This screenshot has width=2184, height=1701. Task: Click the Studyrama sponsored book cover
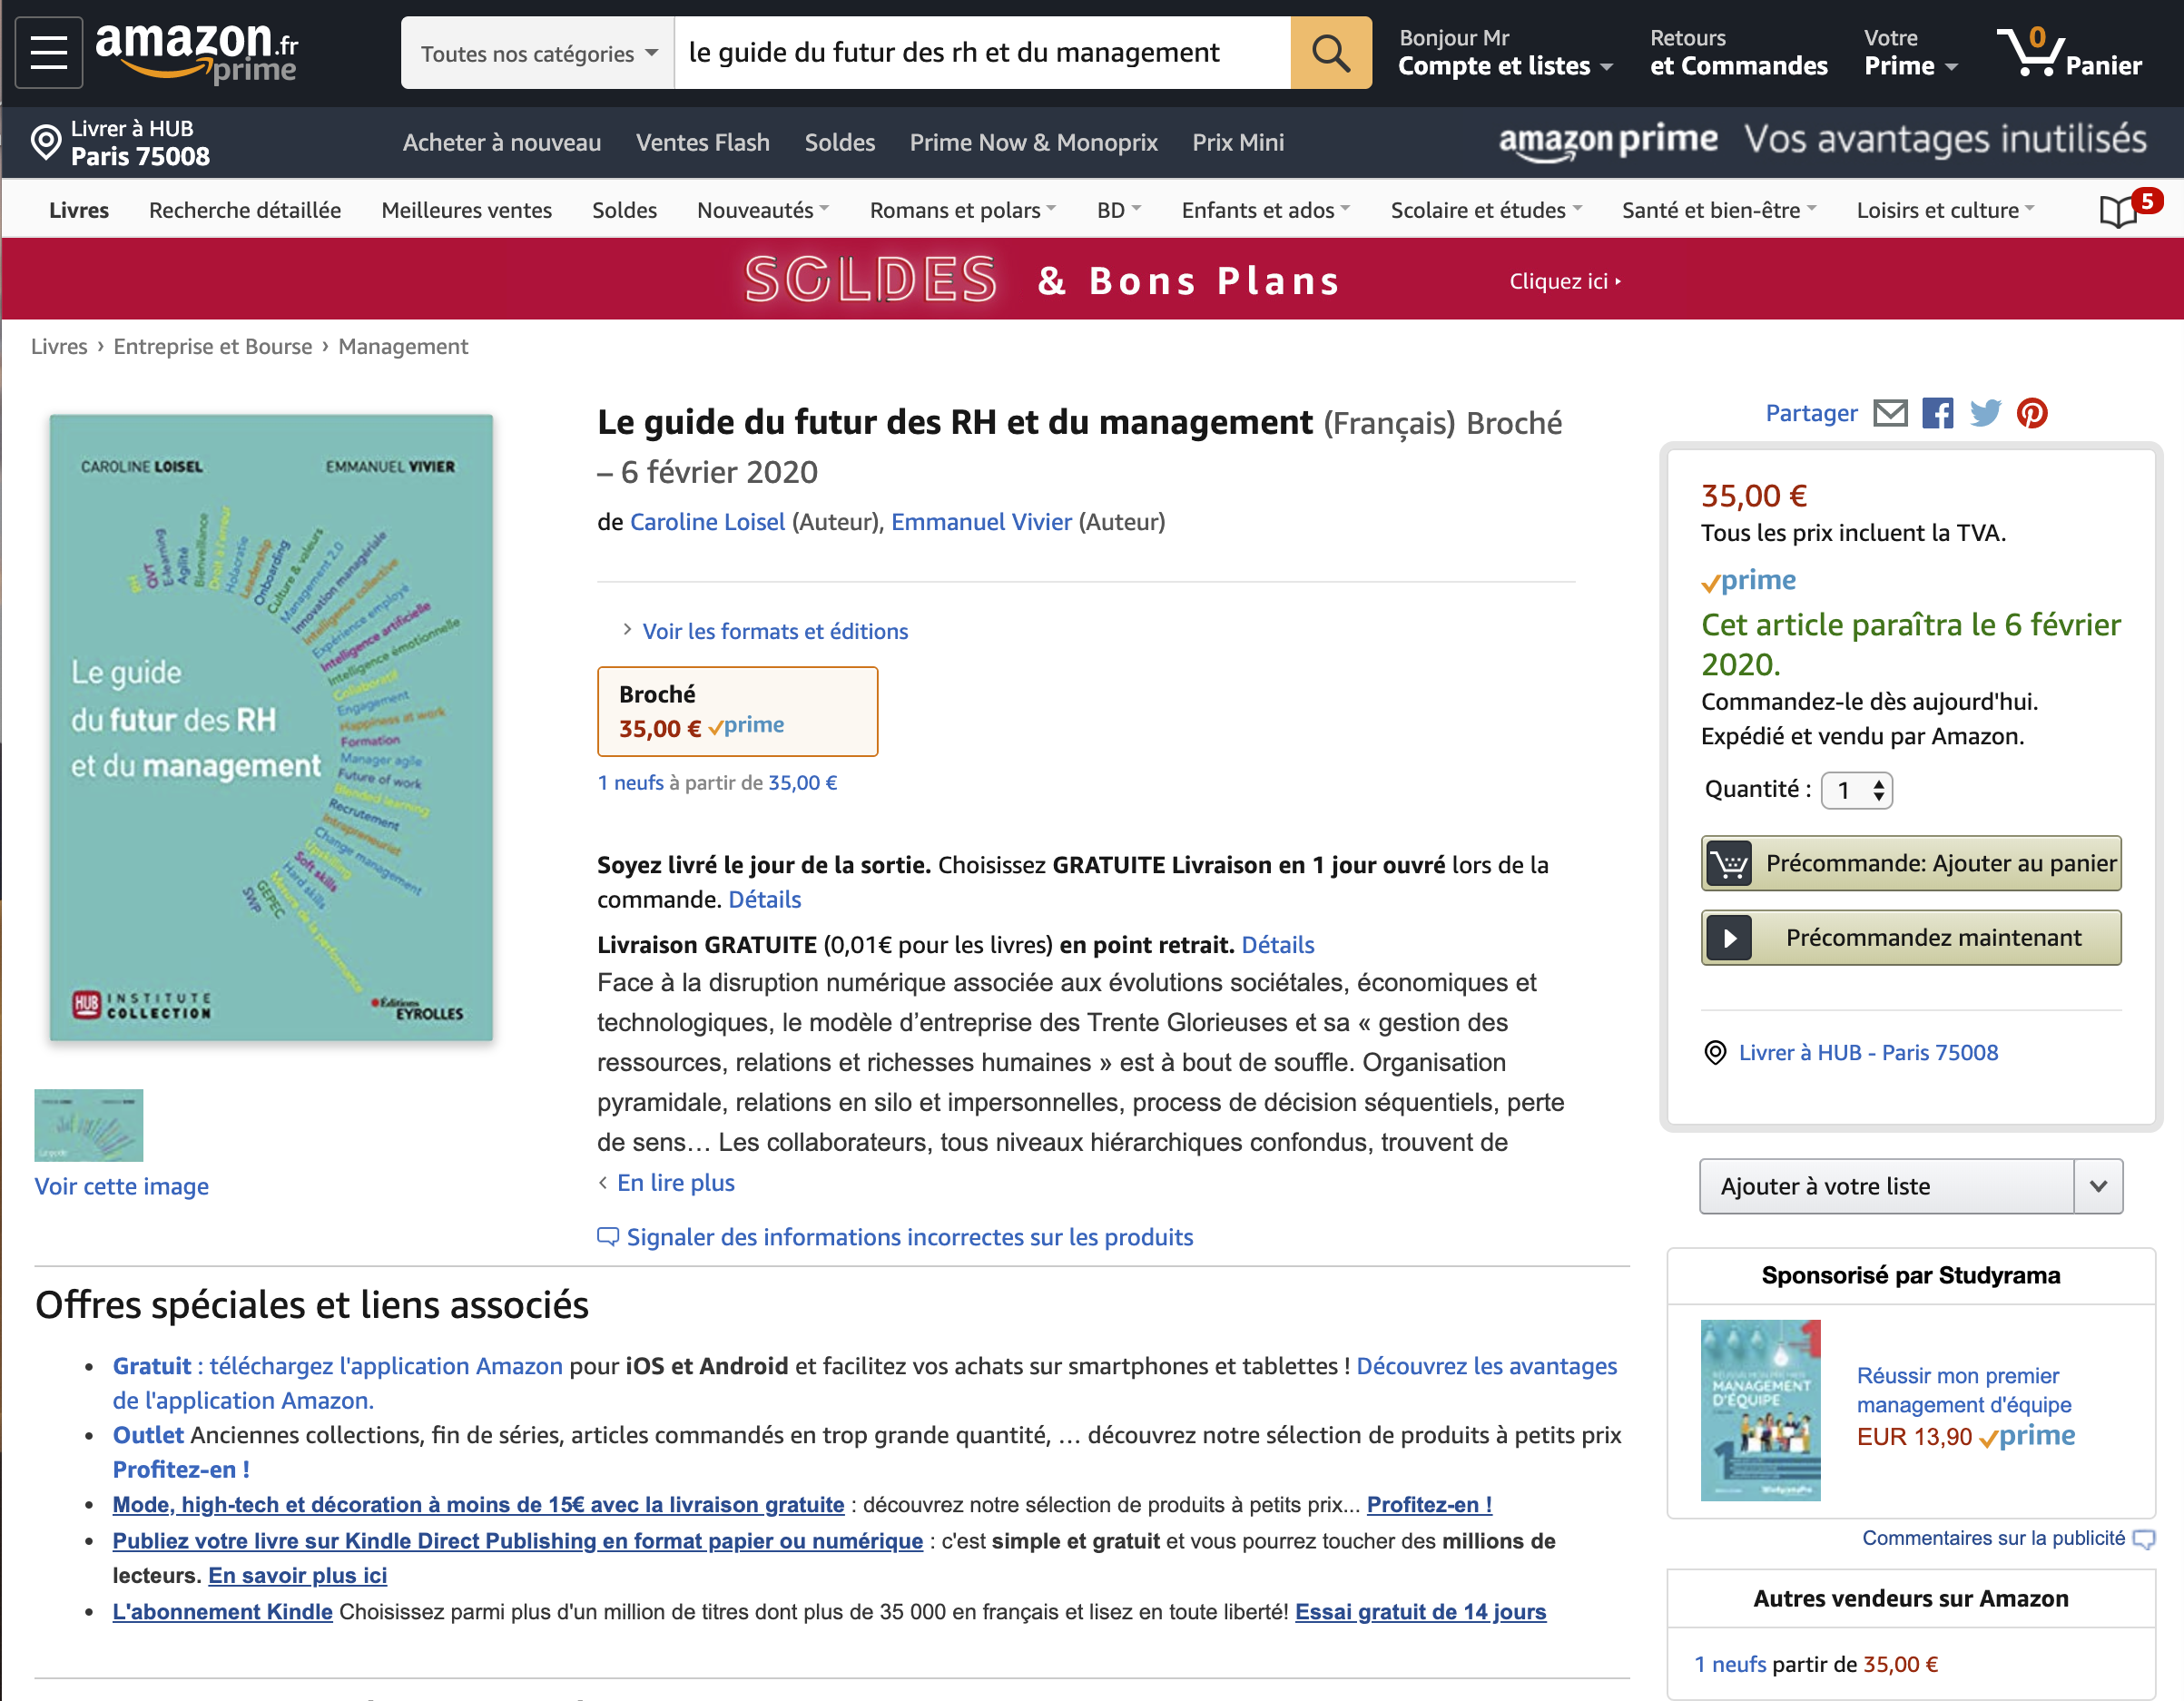[x=1760, y=1410]
